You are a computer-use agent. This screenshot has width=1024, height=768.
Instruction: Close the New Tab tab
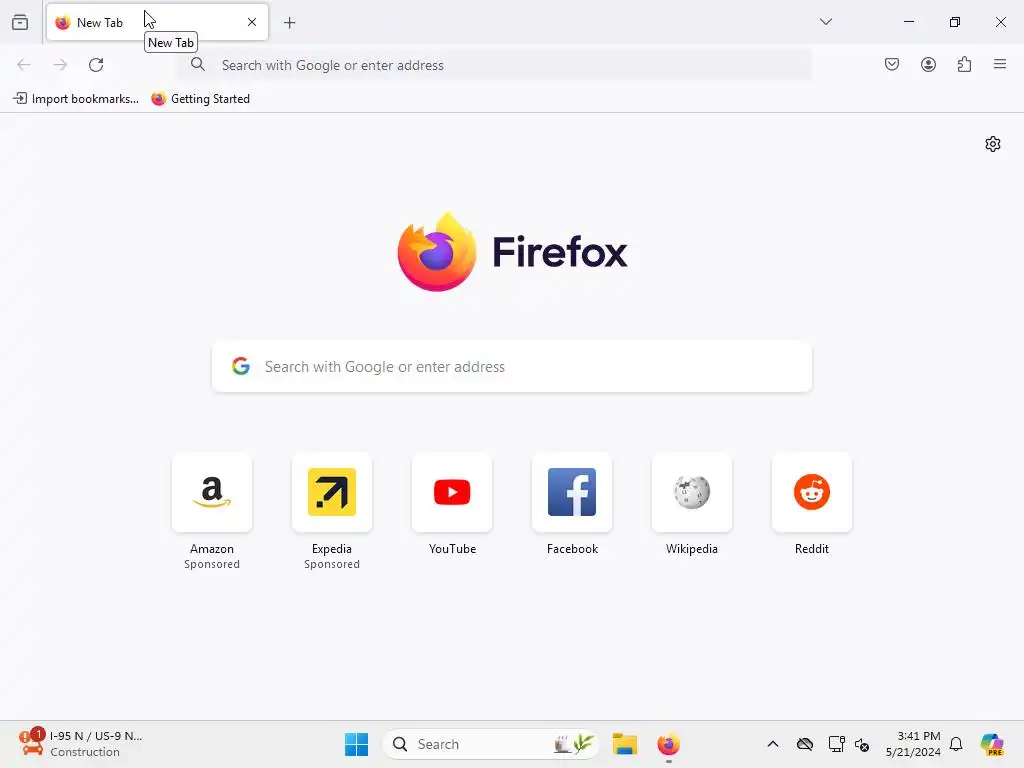tap(251, 22)
